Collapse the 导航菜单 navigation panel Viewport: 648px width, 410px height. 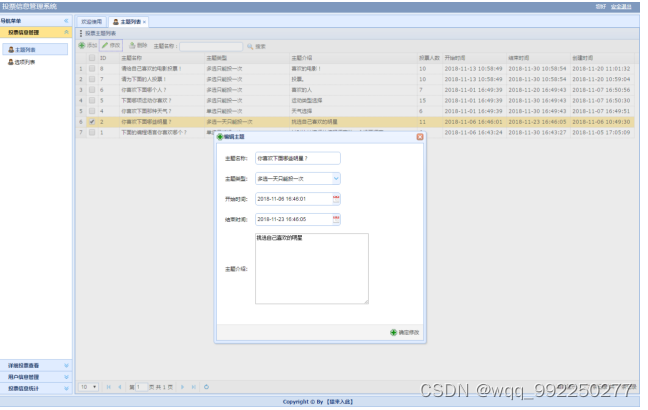[x=66, y=21]
